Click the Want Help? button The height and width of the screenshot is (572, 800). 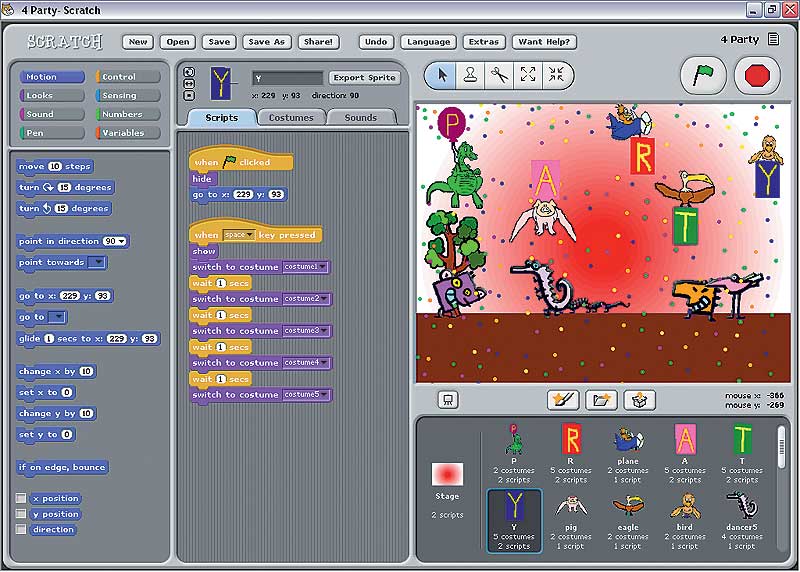(544, 42)
